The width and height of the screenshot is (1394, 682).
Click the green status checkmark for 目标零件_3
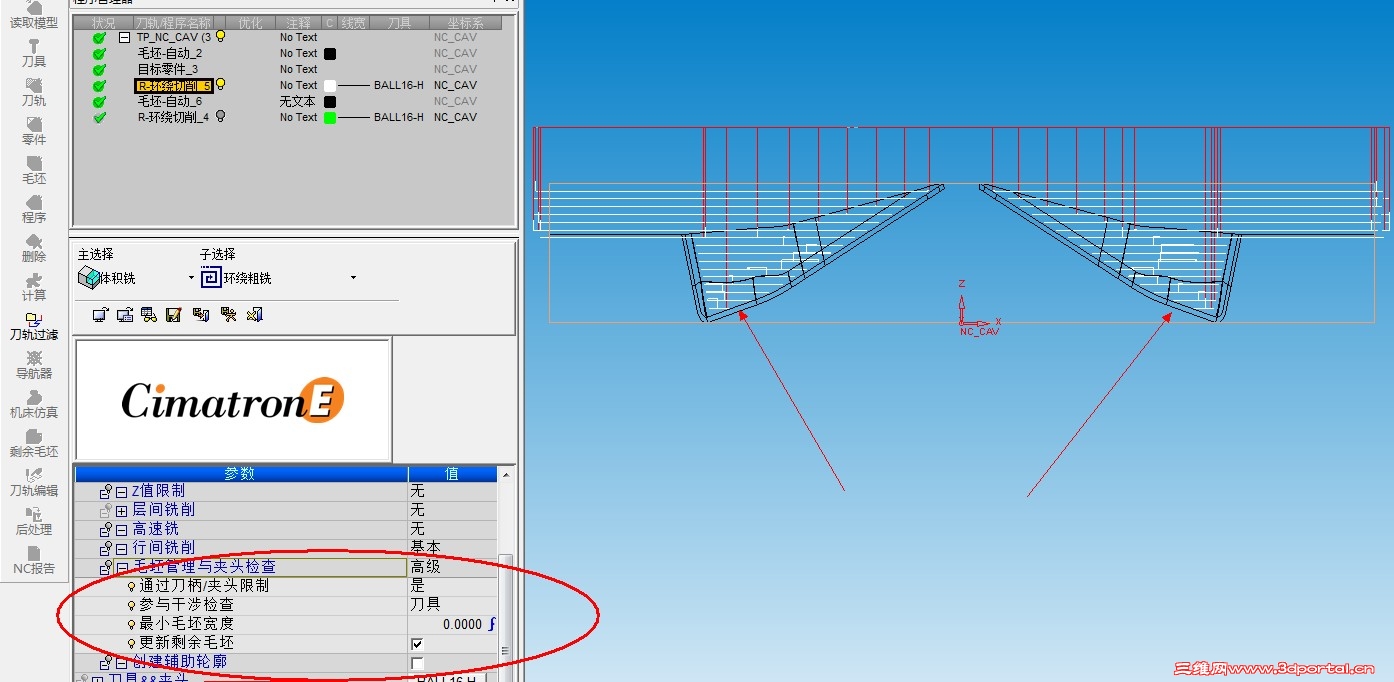coord(99,70)
